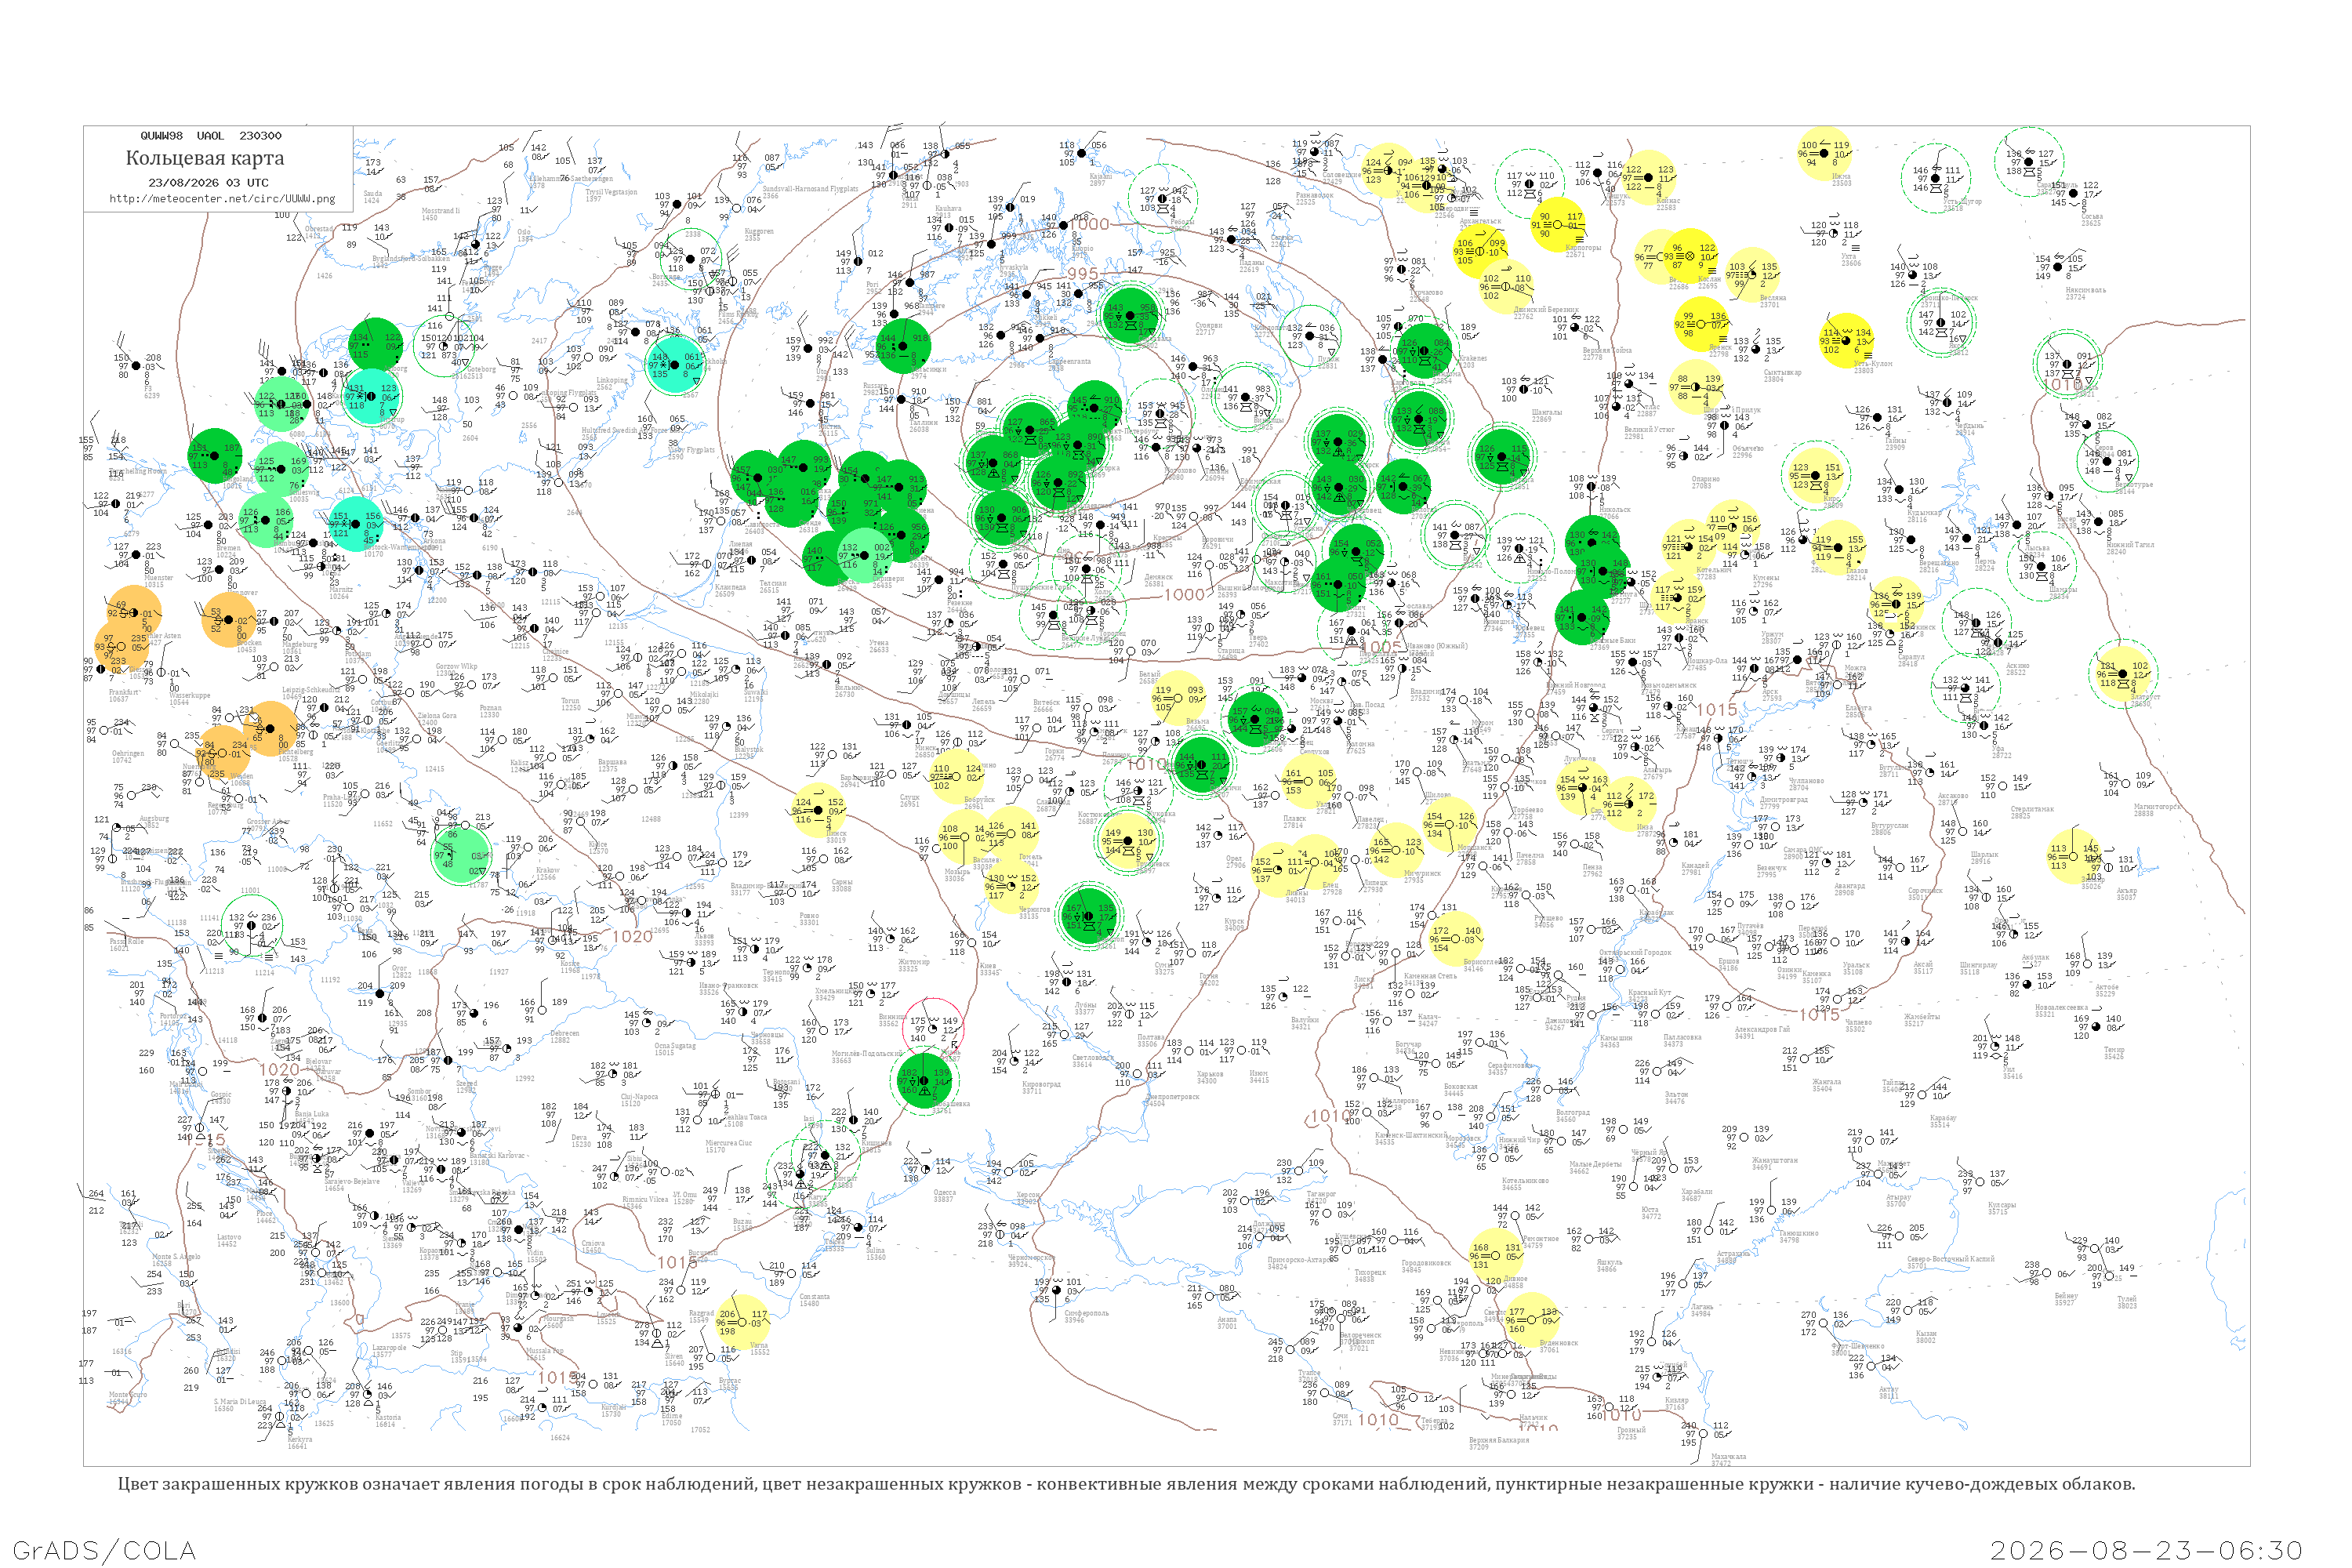Click the map title "Кольцевая карта"

click(x=205, y=158)
